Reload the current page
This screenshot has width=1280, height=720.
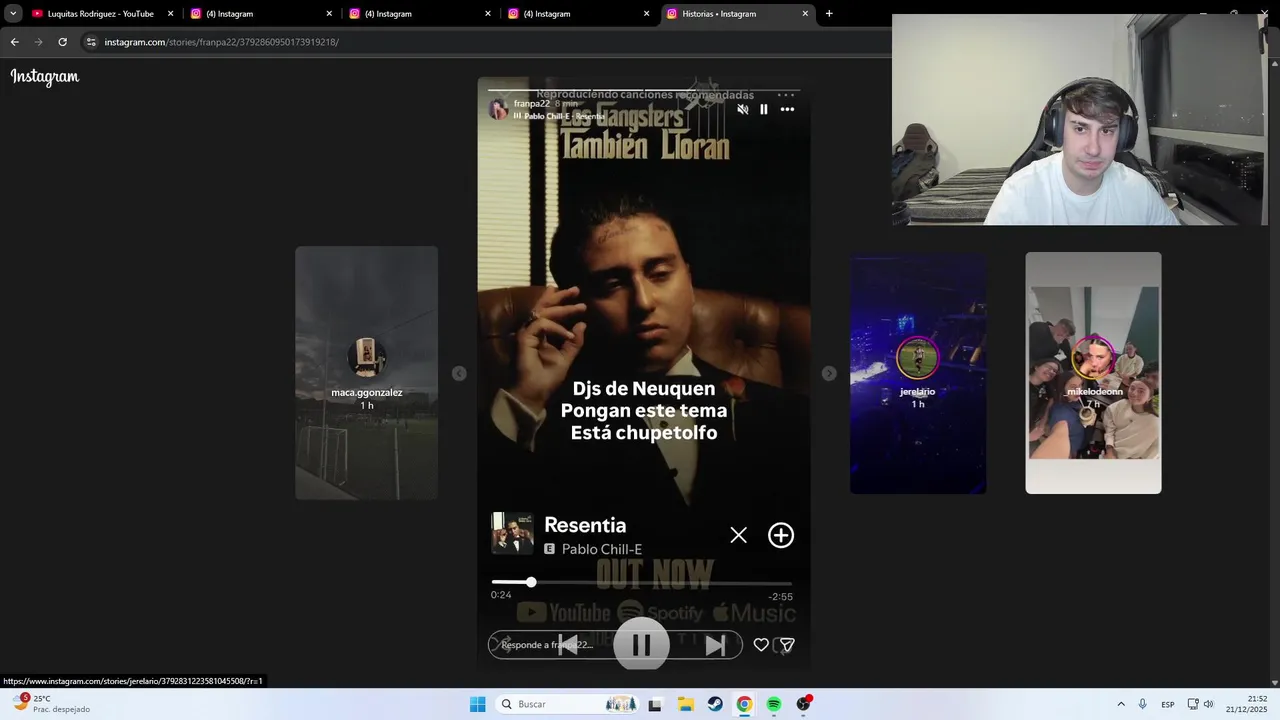pyautogui.click(x=62, y=42)
